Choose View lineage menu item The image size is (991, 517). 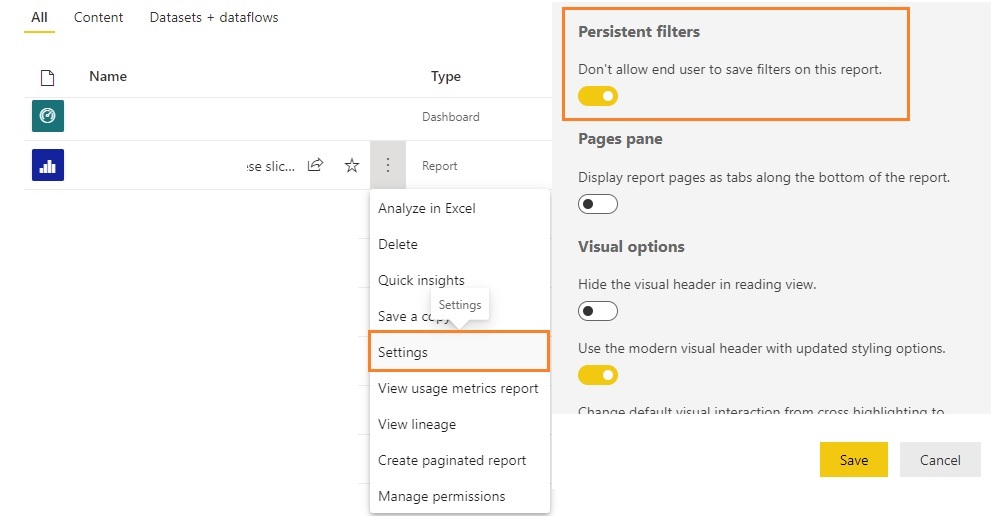459,425
